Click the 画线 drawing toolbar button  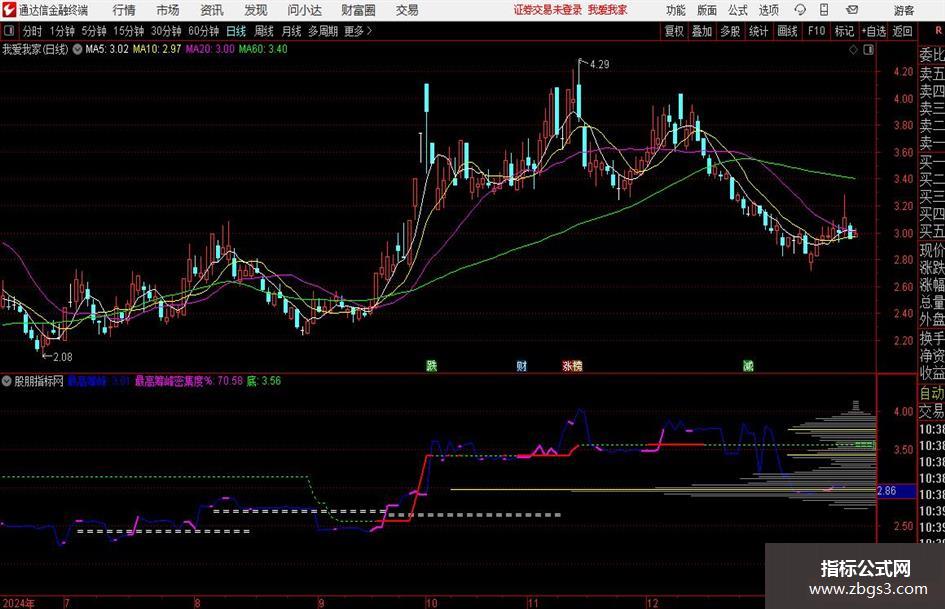tap(788, 31)
